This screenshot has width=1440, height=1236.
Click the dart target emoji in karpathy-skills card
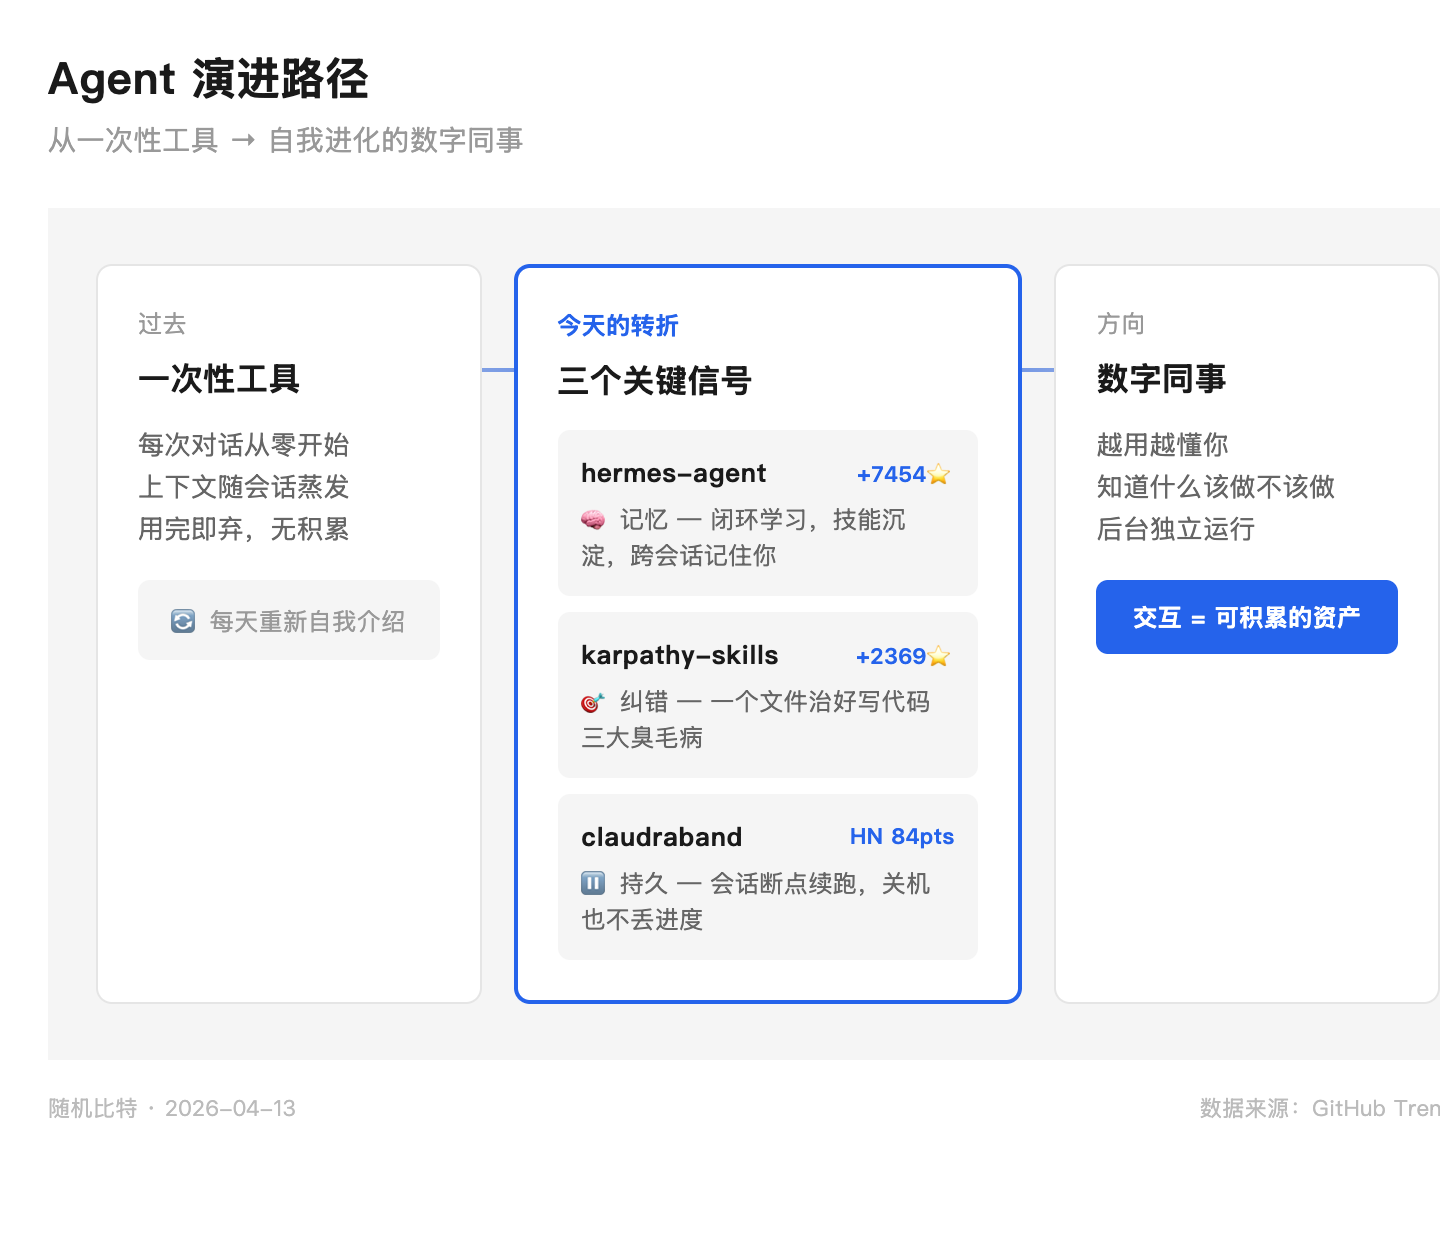click(593, 702)
